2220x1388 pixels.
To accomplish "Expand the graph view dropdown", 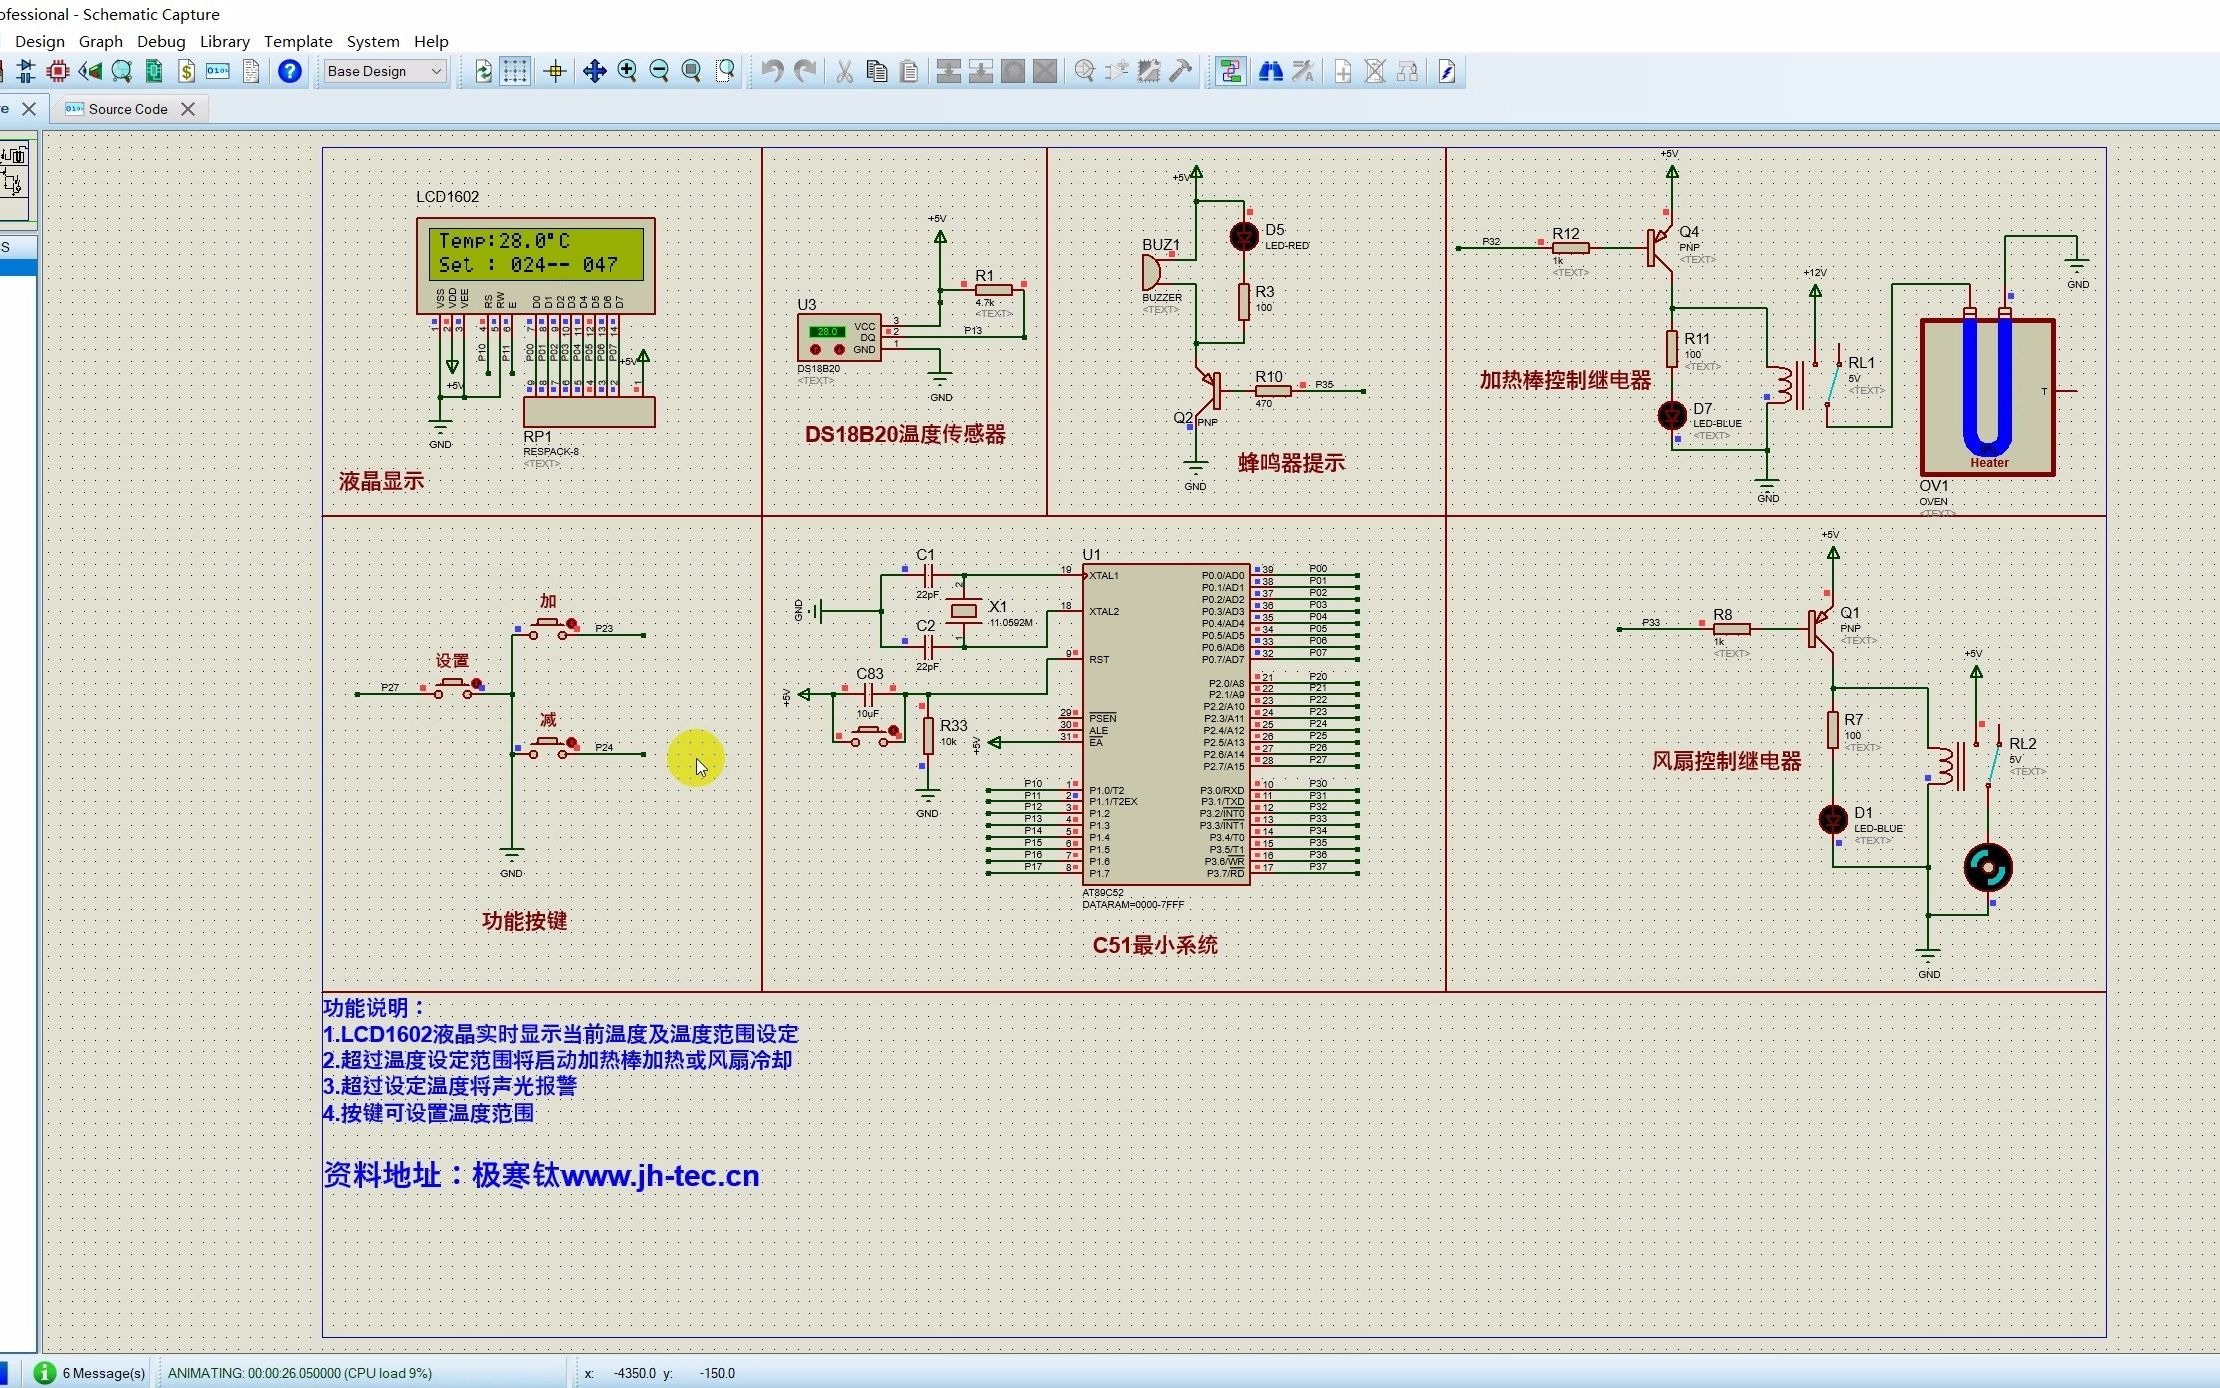I will [x=99, y=40].
